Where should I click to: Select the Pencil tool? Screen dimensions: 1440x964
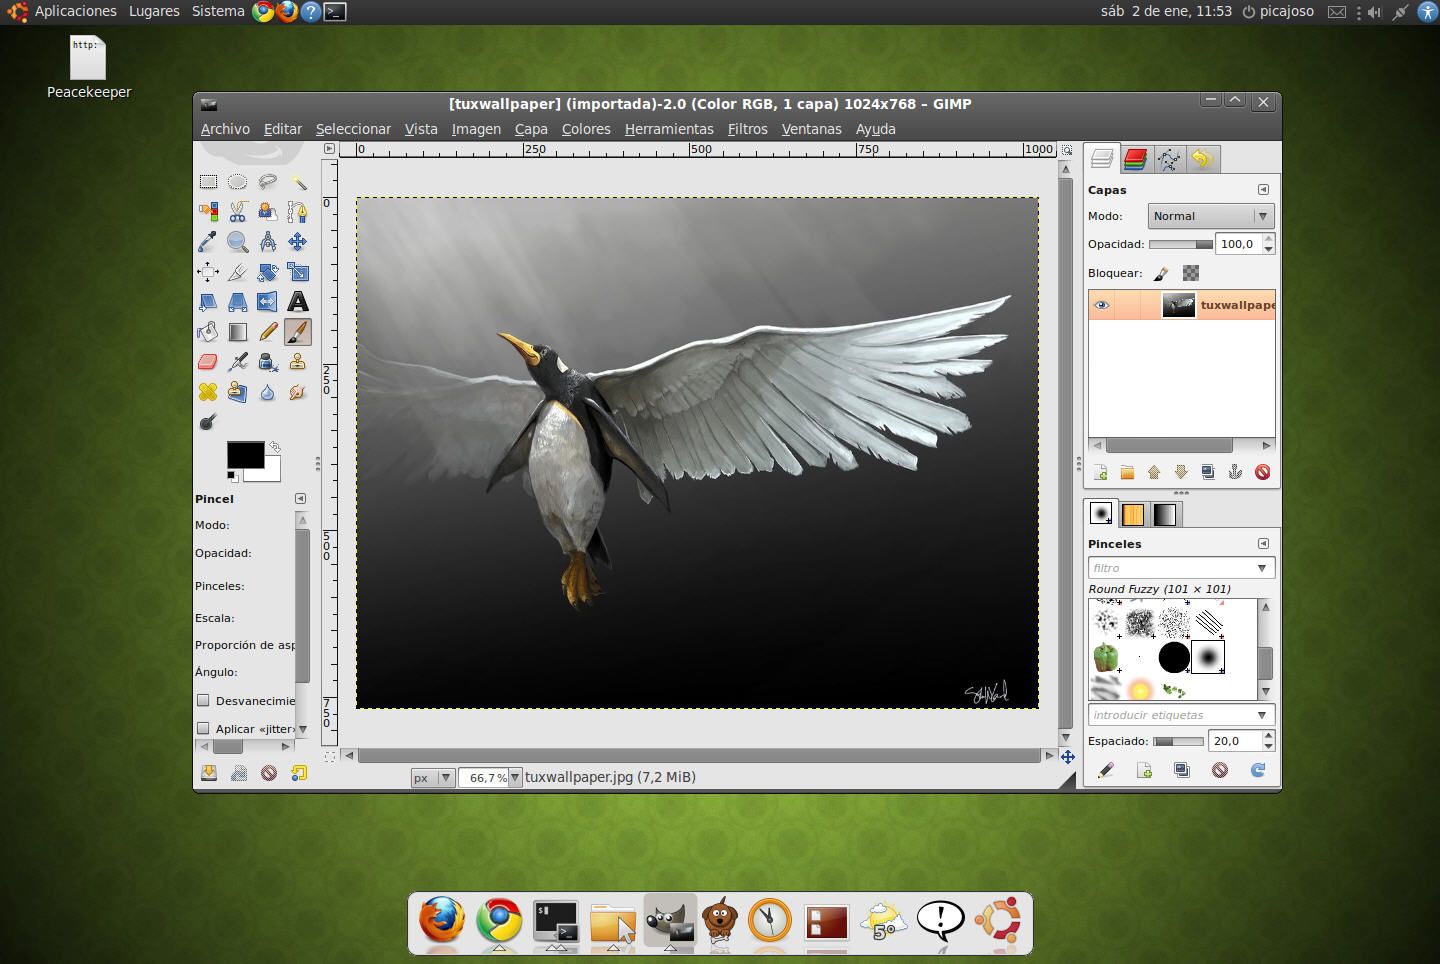tap(267, 332)
